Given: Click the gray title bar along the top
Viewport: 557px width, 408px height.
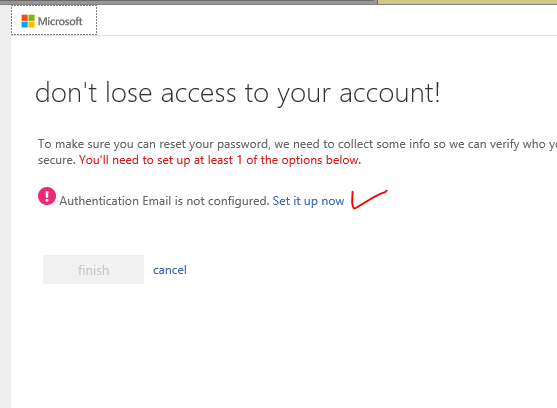Looking at the screenshot, I should pos(189,2).
